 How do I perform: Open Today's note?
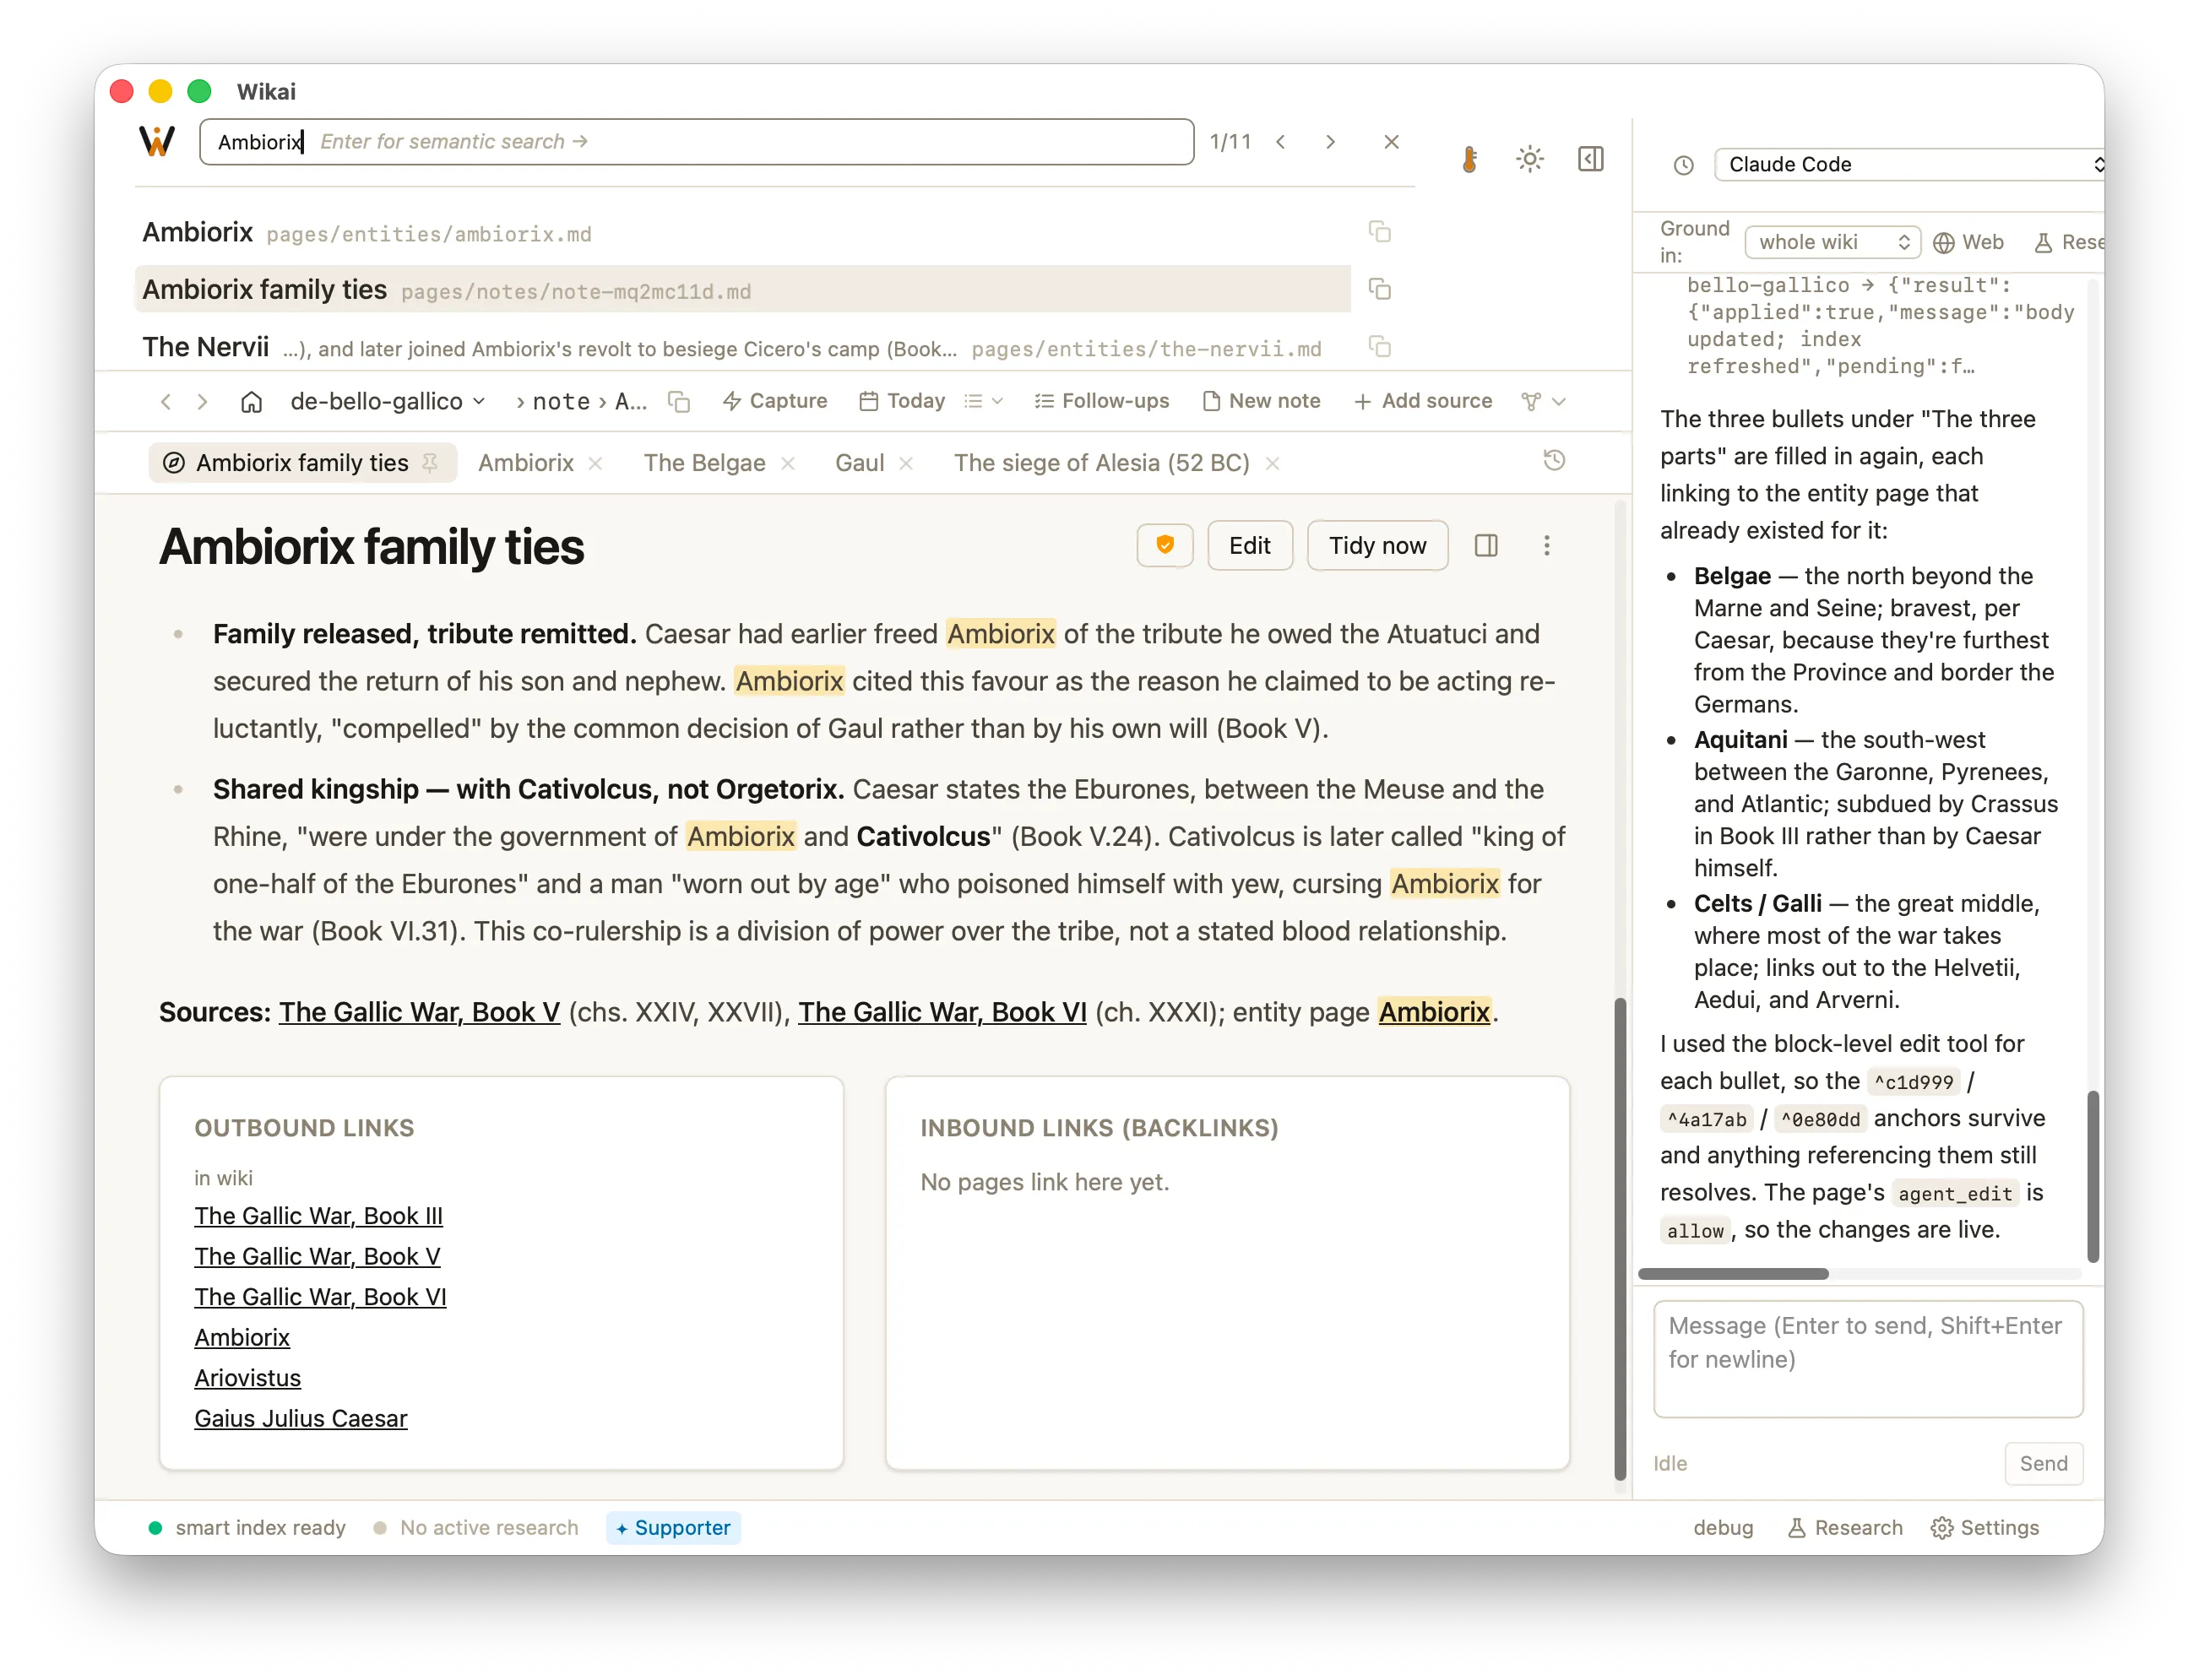902,401
